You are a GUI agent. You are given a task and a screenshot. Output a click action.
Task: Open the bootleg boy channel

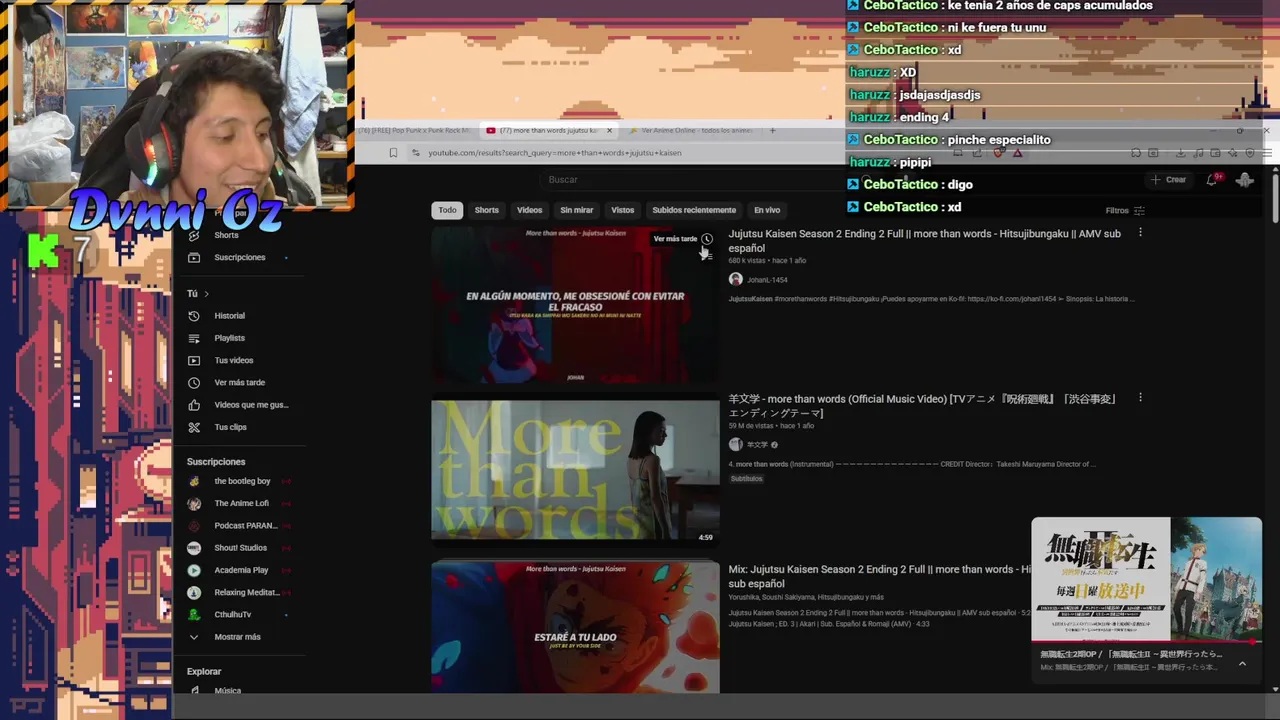tap(242, 481)
